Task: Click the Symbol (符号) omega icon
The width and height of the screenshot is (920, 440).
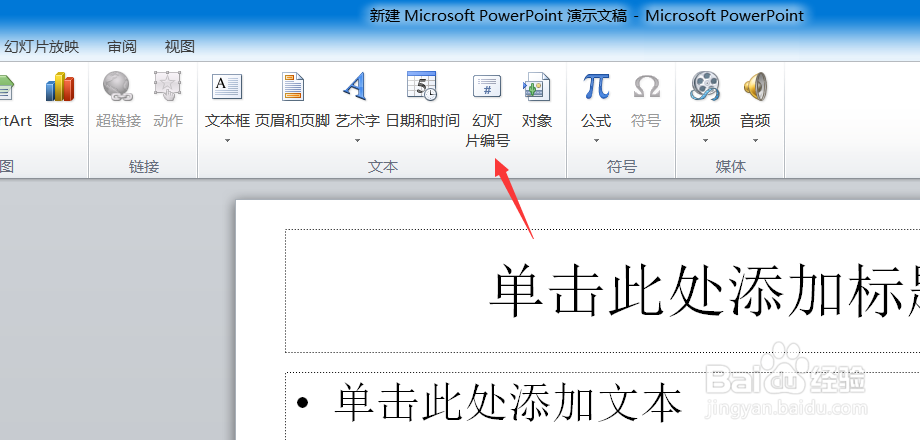Action: (646, 87)
